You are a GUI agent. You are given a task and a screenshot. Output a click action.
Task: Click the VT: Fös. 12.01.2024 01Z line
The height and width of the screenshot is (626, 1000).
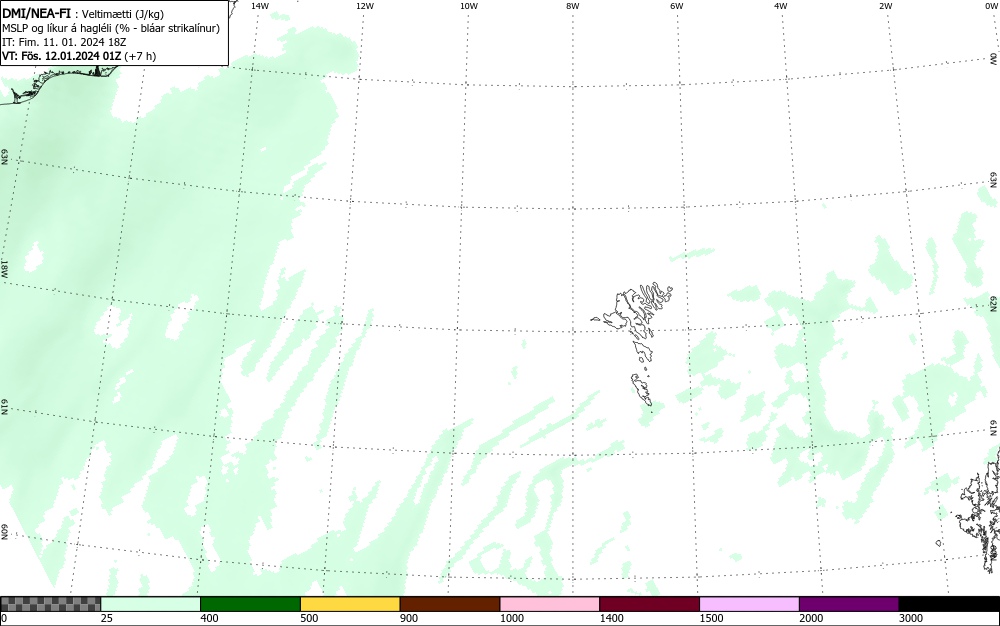[79, 56]
